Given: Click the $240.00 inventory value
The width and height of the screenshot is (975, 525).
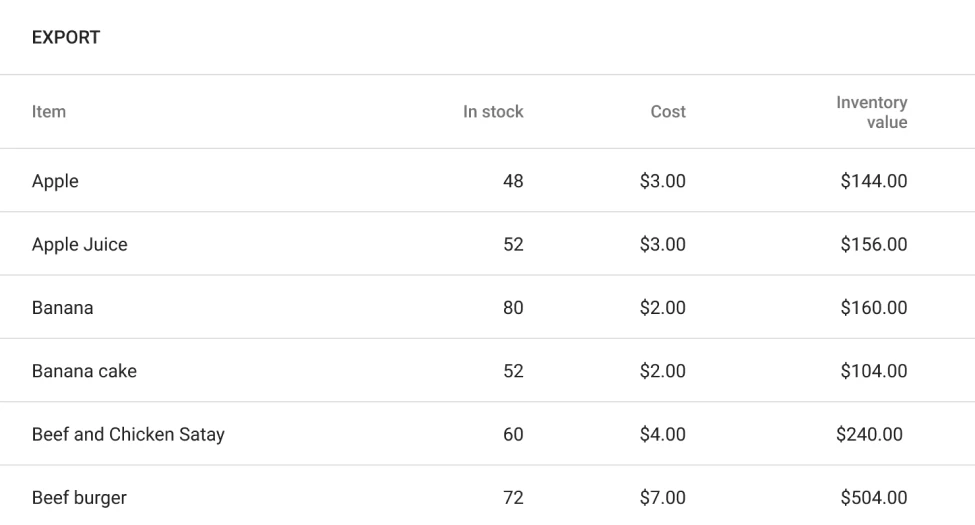Looking at the screenshot, I should (869, 434).
